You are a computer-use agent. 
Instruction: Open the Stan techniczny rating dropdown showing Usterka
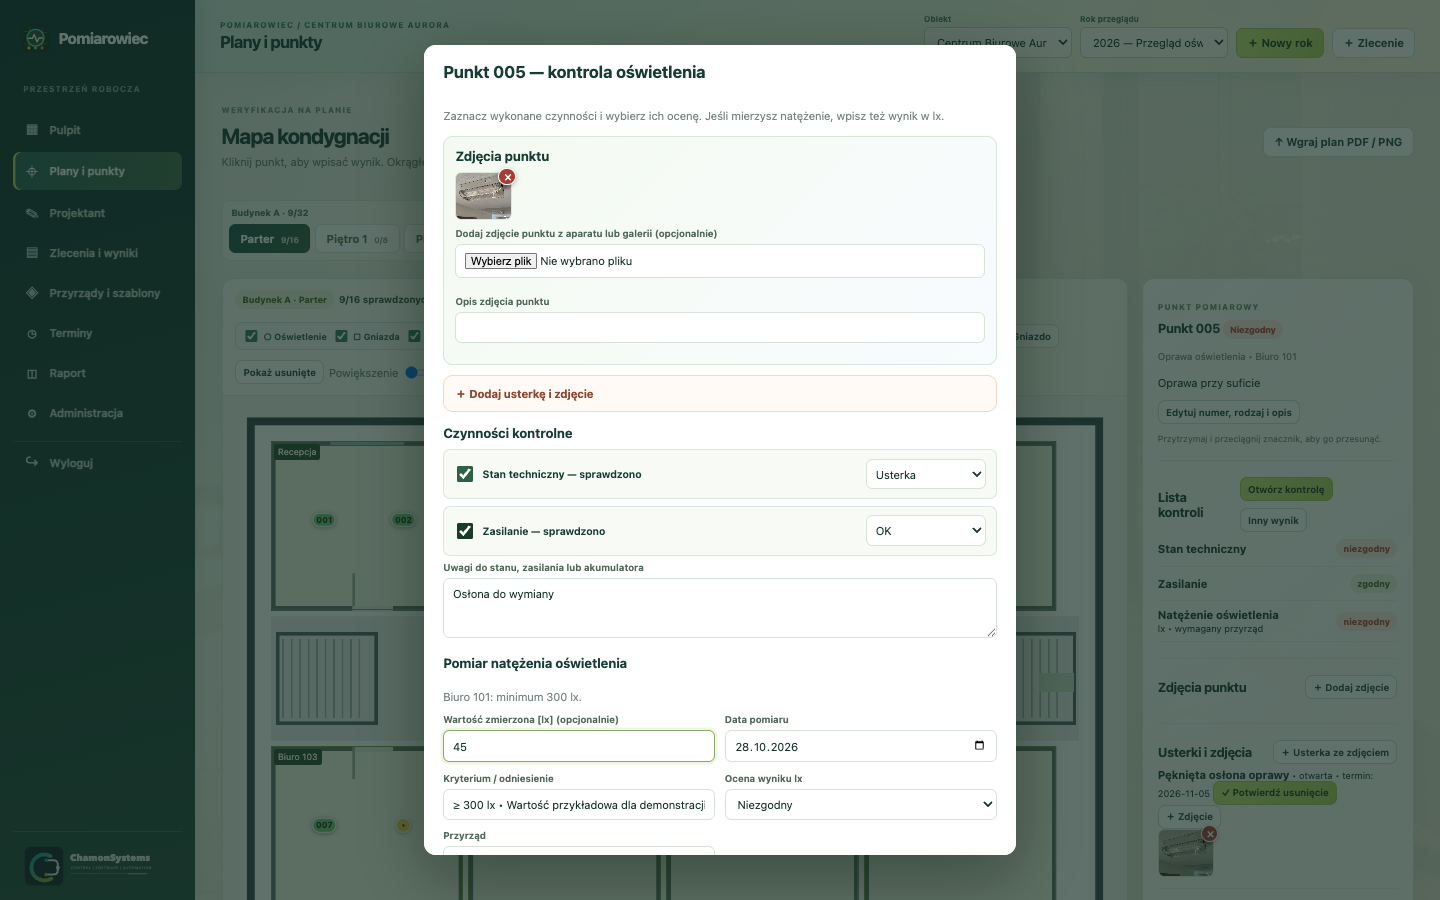[926, 474]
